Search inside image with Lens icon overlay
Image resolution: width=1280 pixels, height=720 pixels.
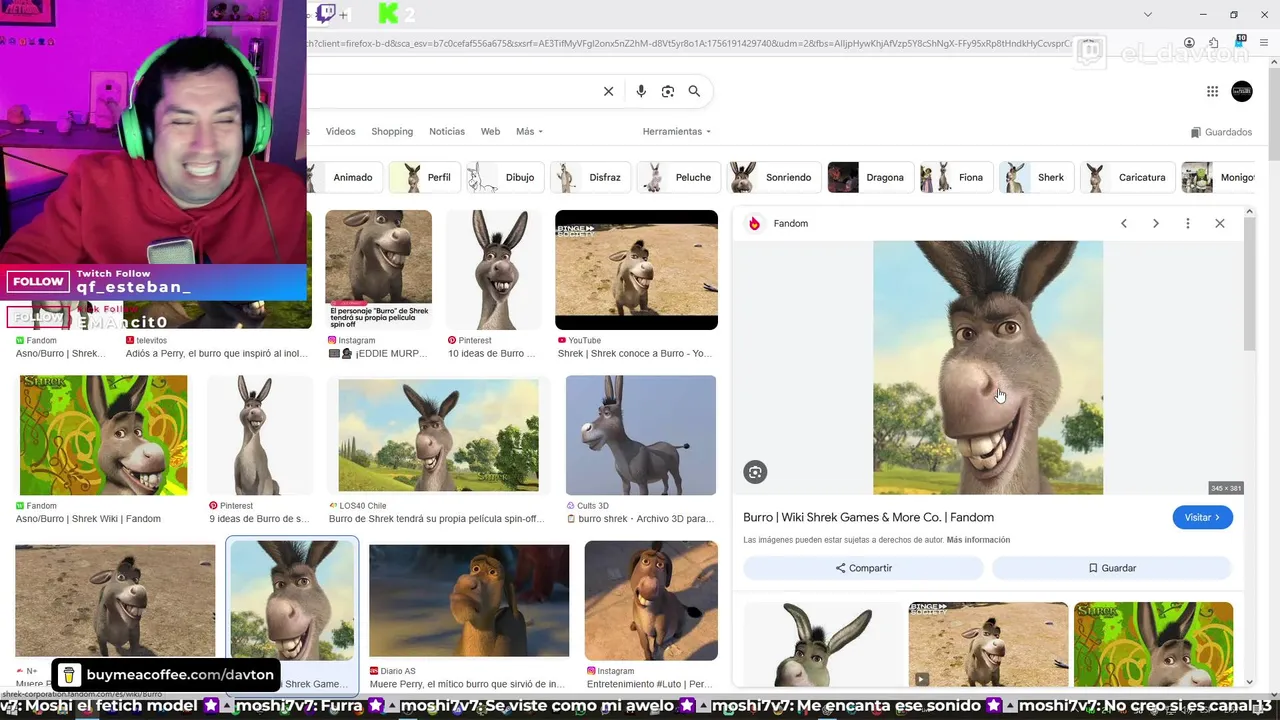coord(755,472)
